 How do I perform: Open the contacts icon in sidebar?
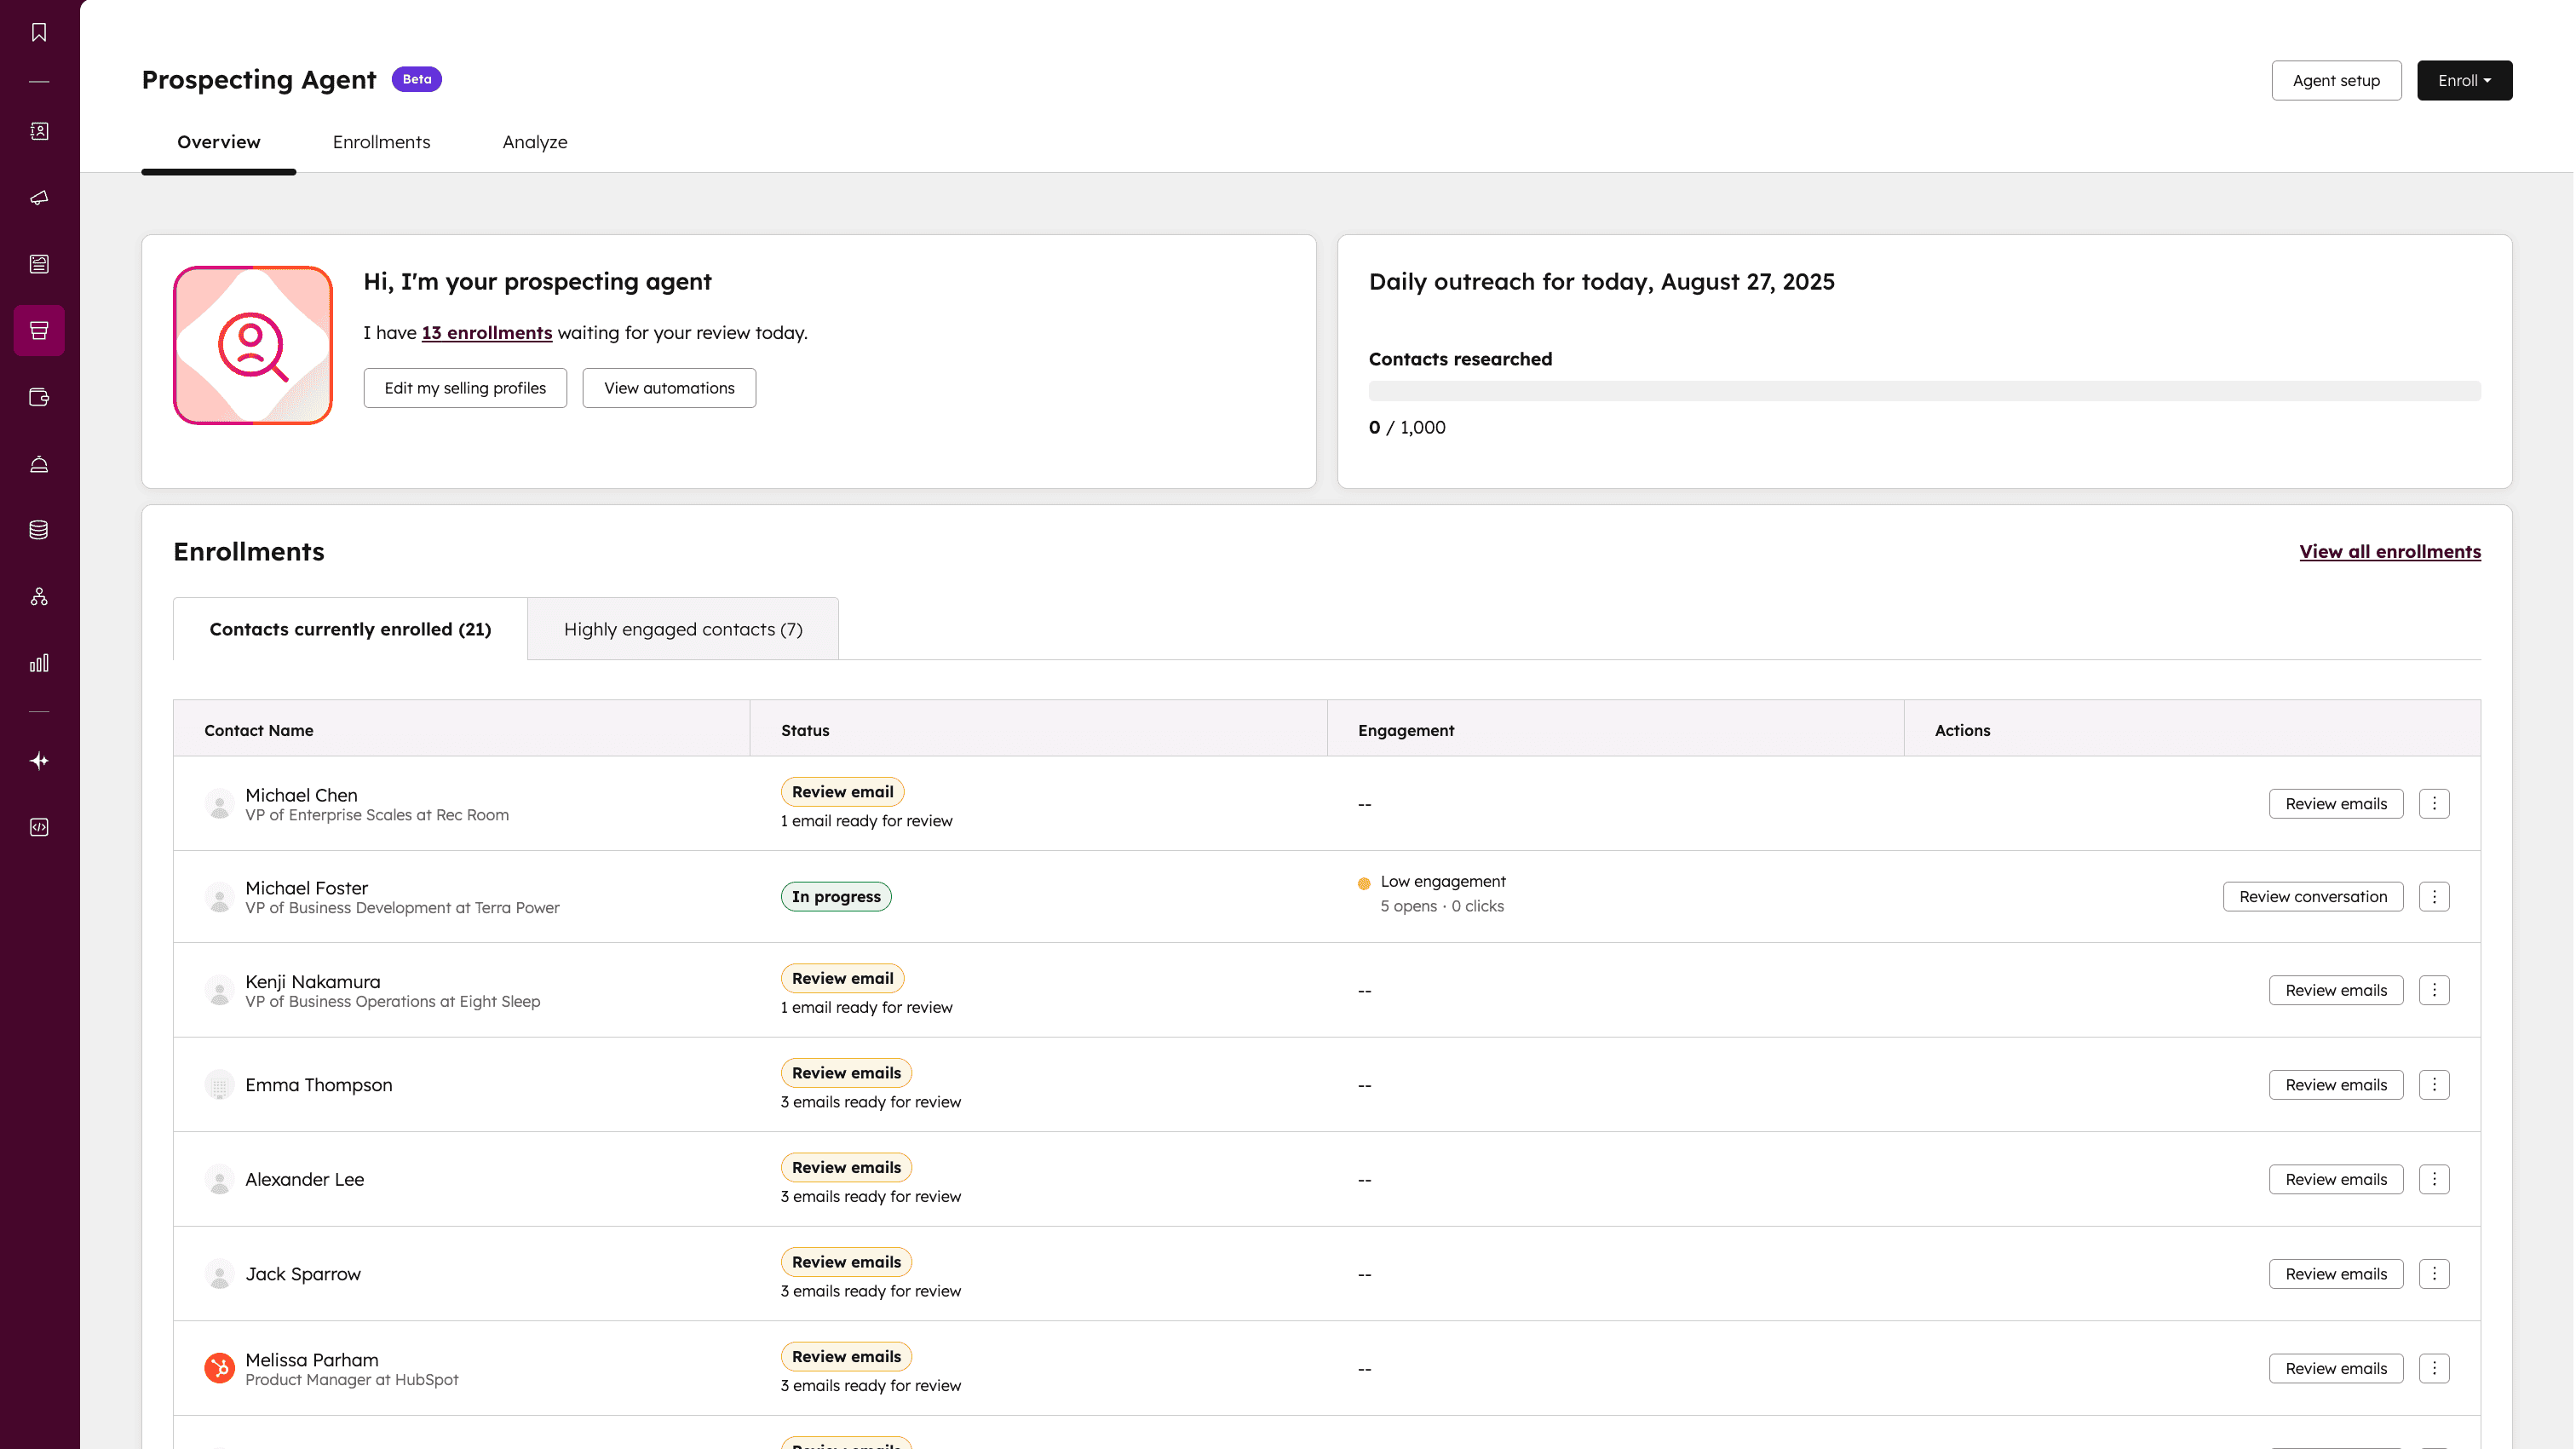click(x=39, y=131)
